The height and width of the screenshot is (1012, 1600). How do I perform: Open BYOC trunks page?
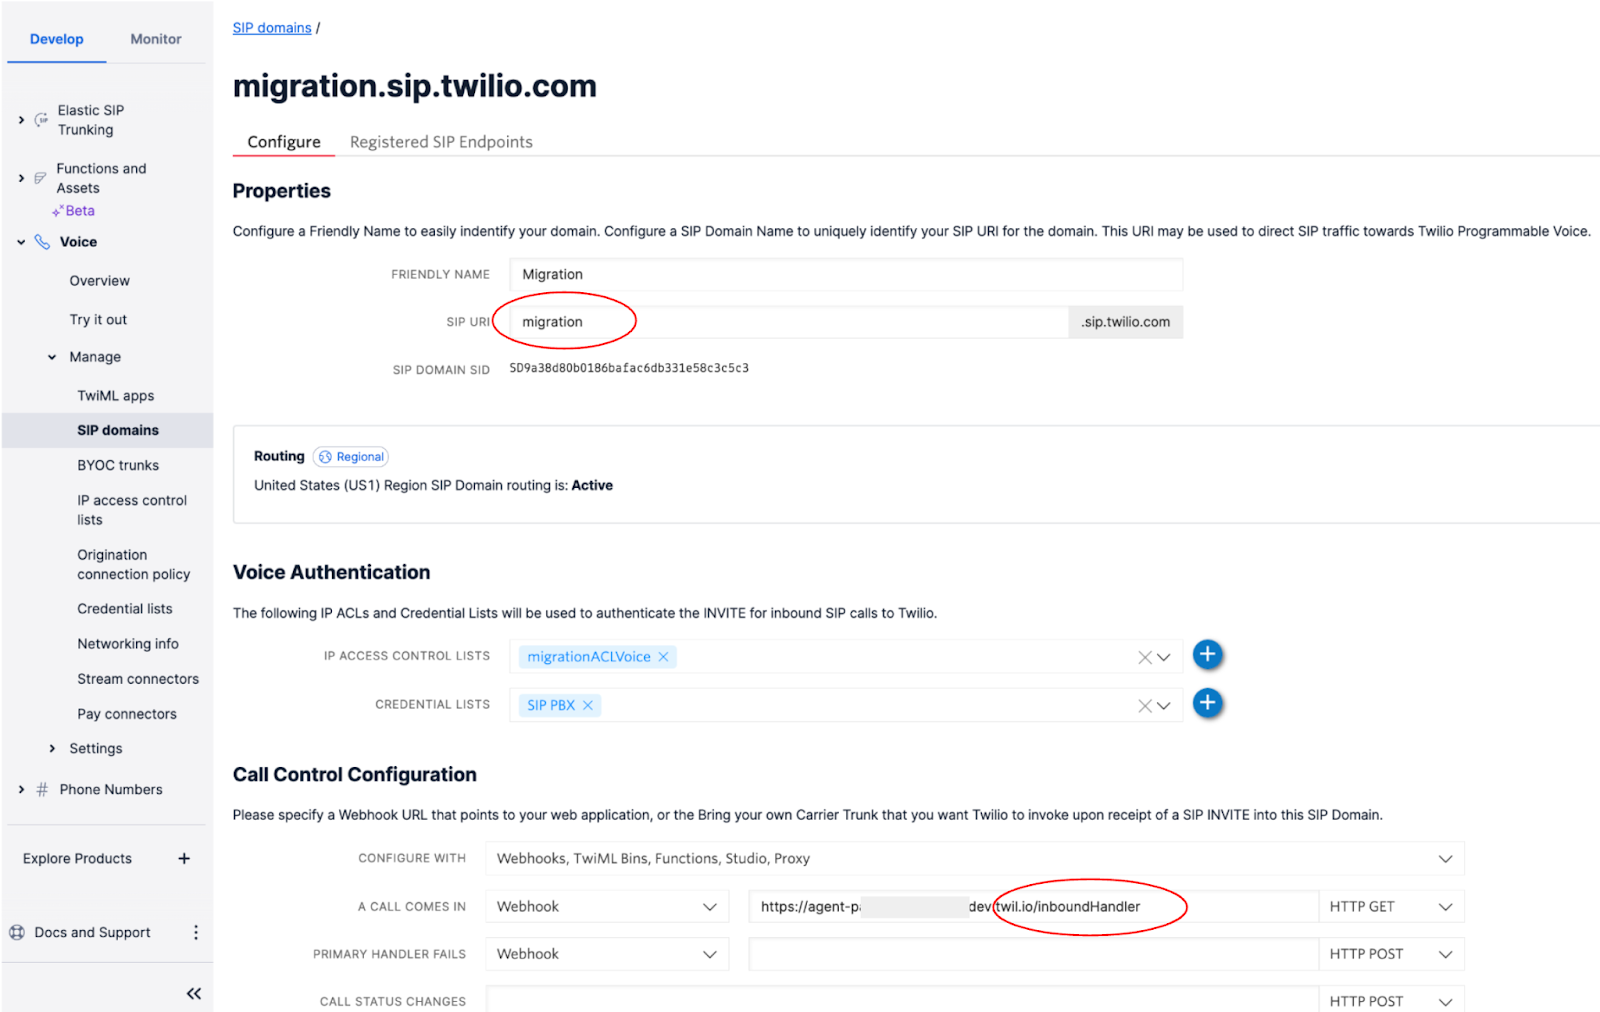118,465
